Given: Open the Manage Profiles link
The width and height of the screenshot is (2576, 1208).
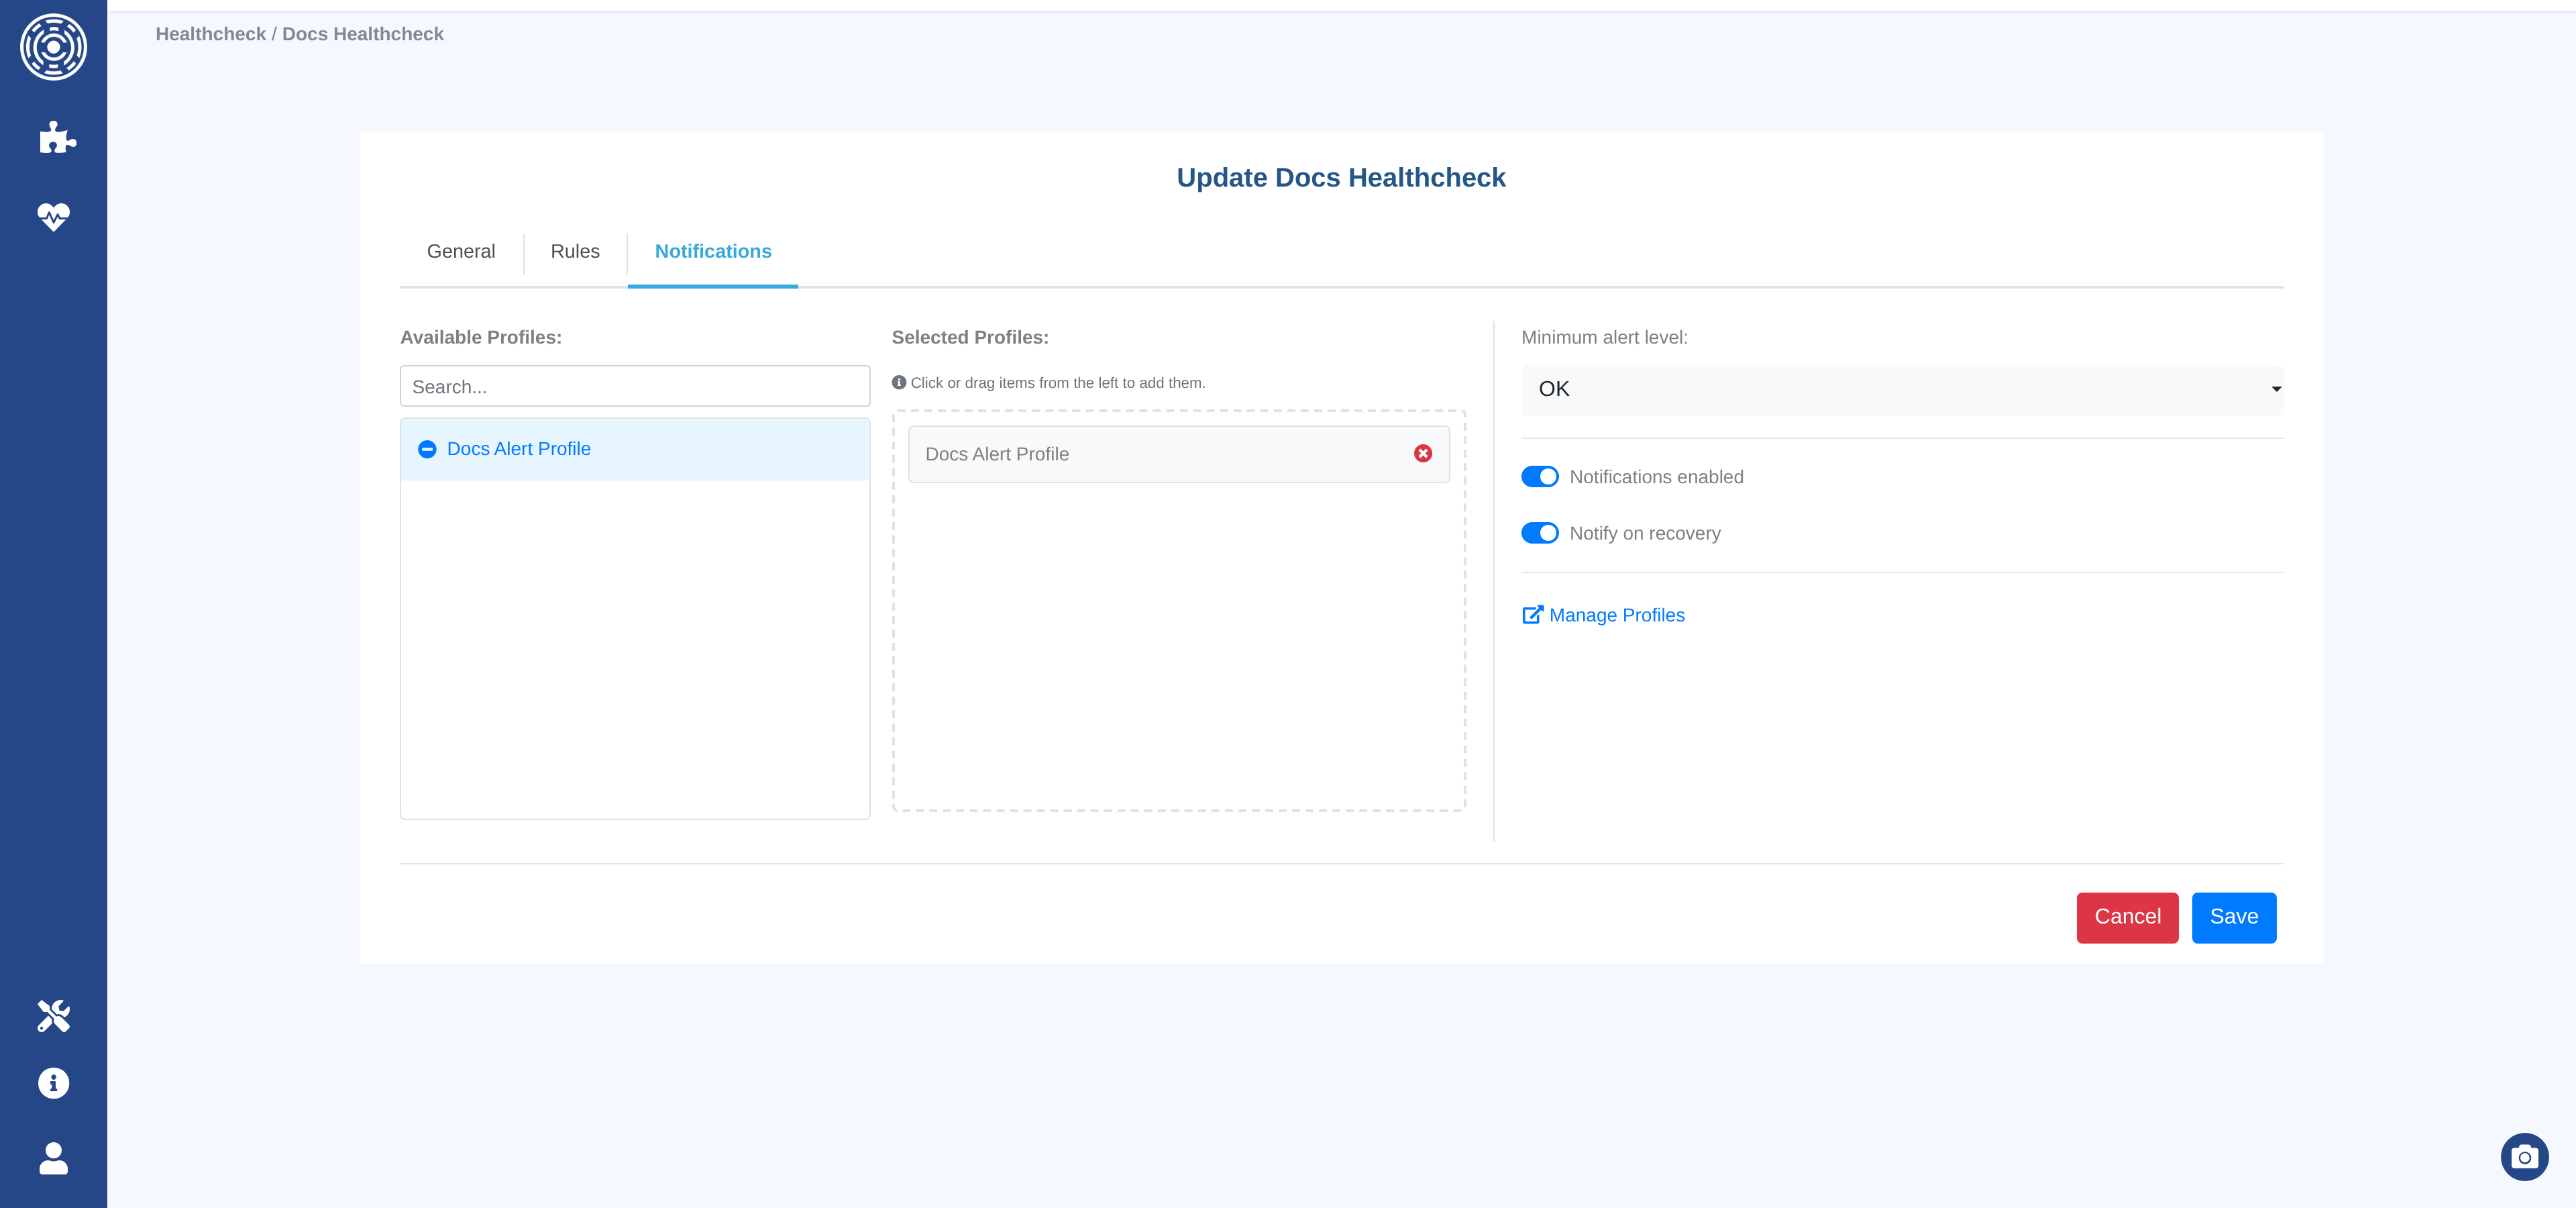Looking at the screenshot, I should 1615,615.
